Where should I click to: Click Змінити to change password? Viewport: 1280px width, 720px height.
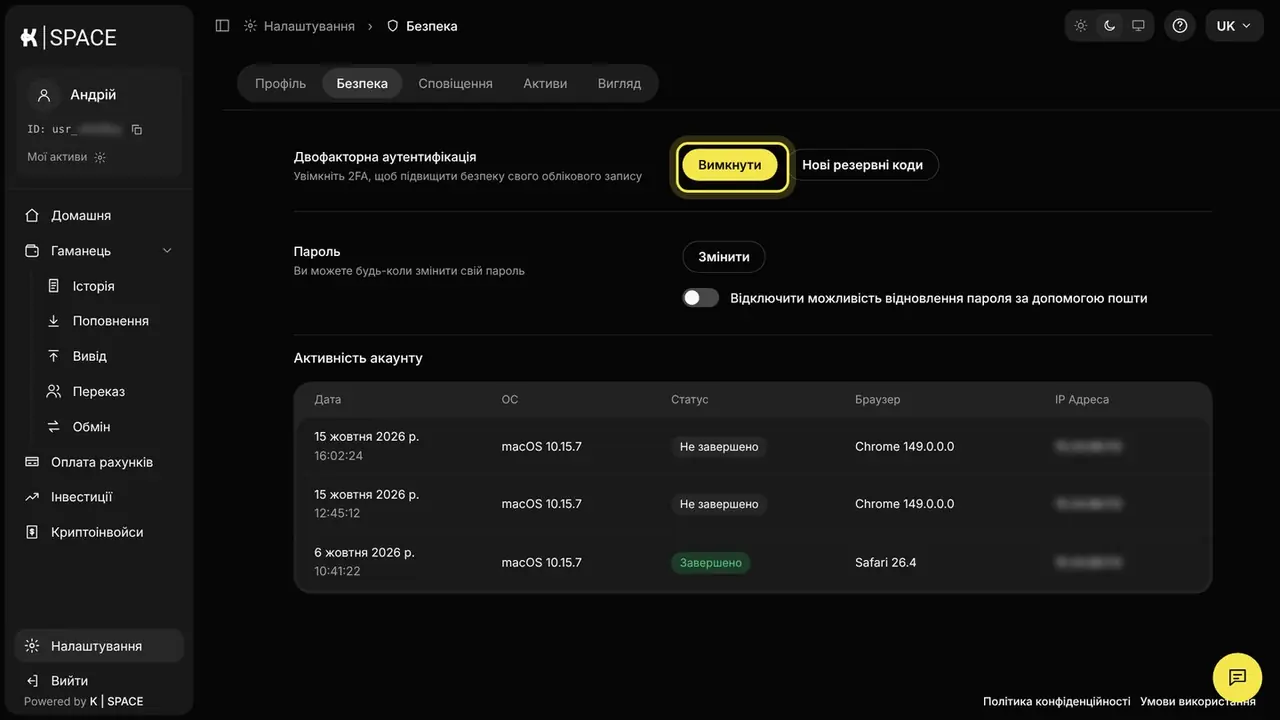coord(724,257)
